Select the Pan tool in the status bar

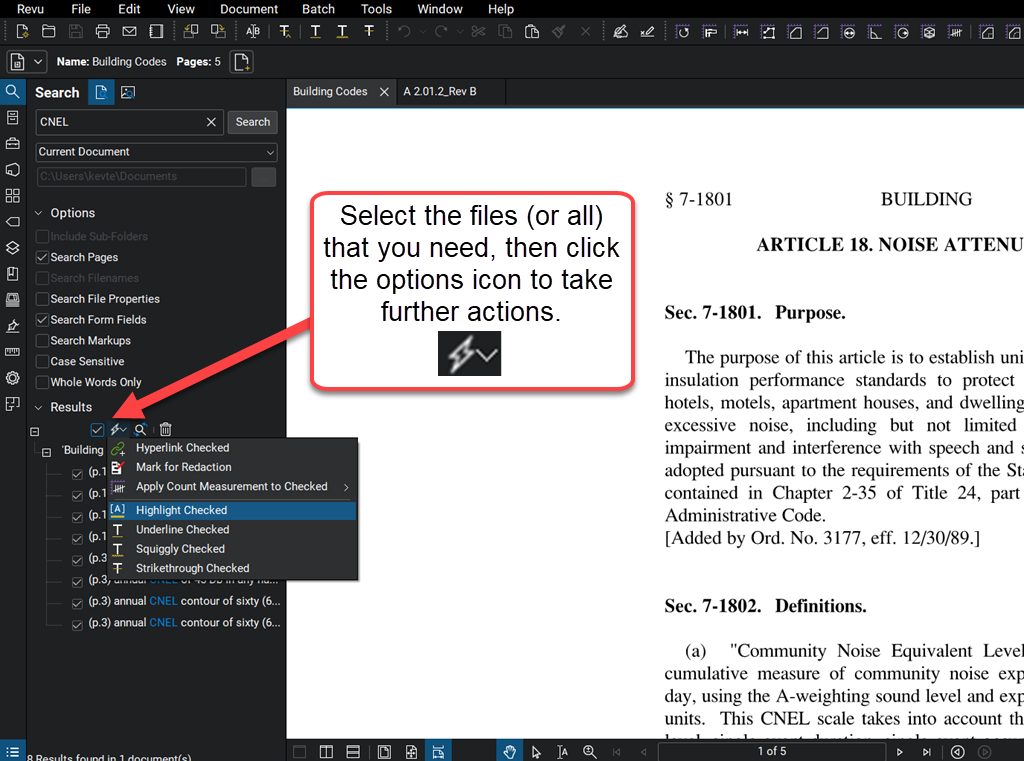(x=510, y=750)
